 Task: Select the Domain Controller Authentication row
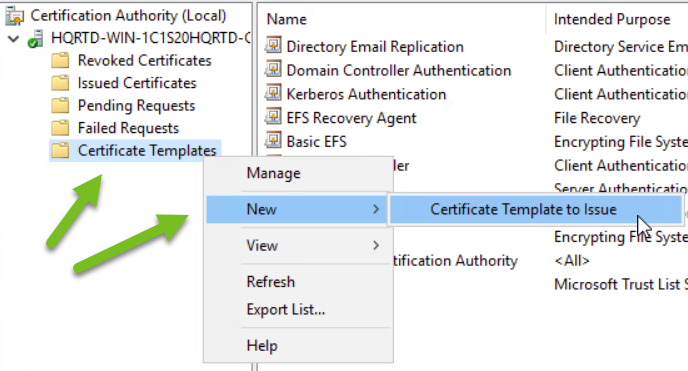[398, 70]
